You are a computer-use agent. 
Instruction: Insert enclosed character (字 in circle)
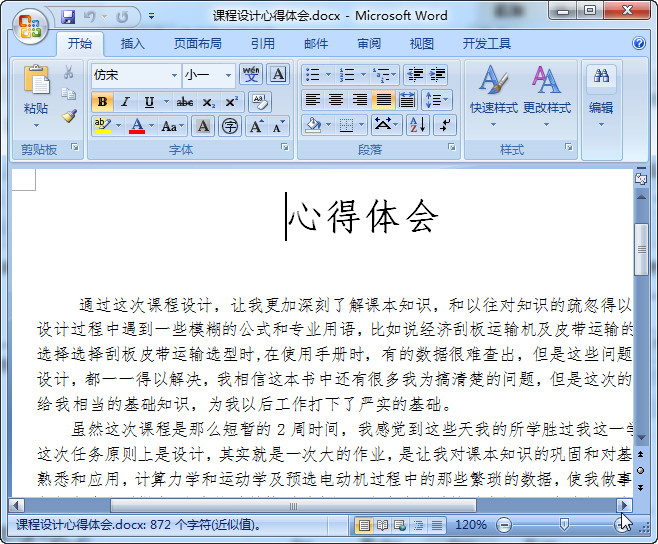[230, 126]
